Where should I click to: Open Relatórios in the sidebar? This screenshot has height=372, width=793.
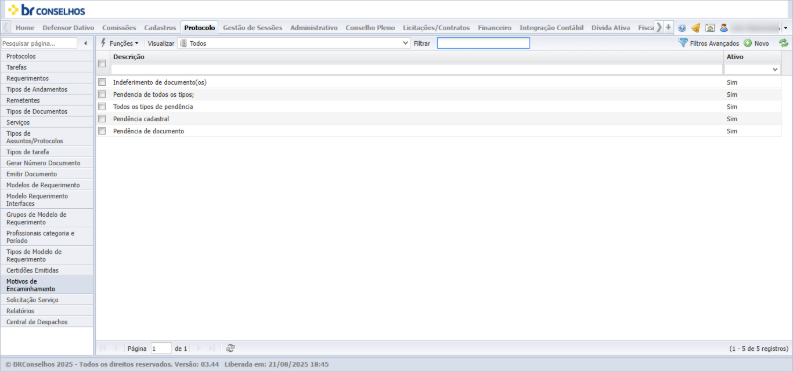(47, 311)
